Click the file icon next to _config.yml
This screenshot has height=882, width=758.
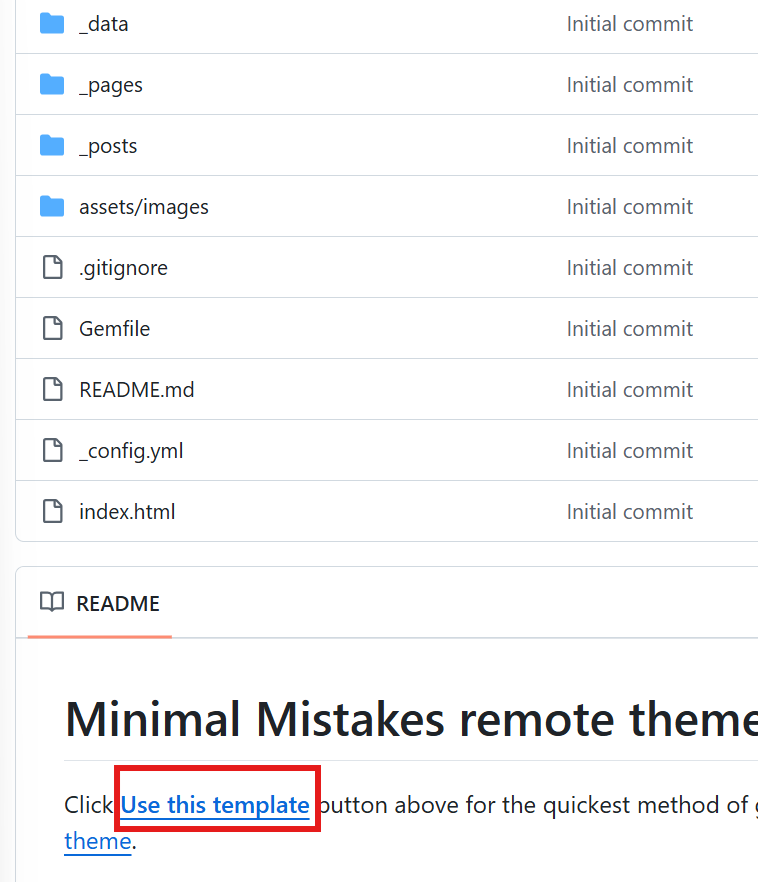(x=52, y=451)
